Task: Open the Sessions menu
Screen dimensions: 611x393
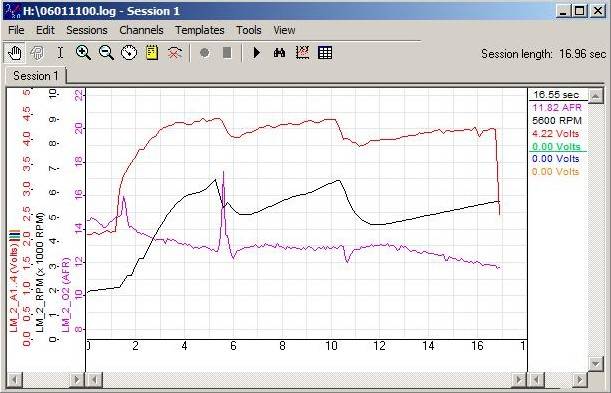Action: (x=87, y=30)
